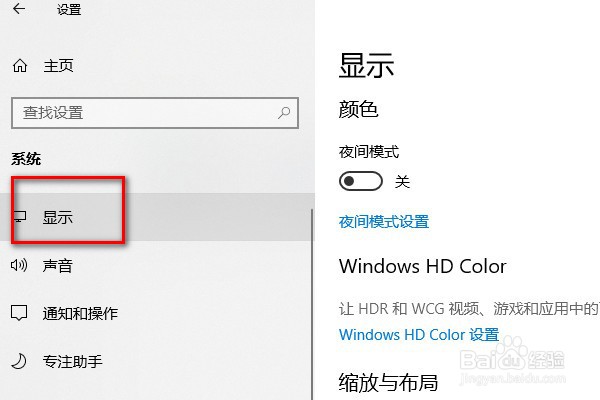Click the home house icon

[20, 66]
